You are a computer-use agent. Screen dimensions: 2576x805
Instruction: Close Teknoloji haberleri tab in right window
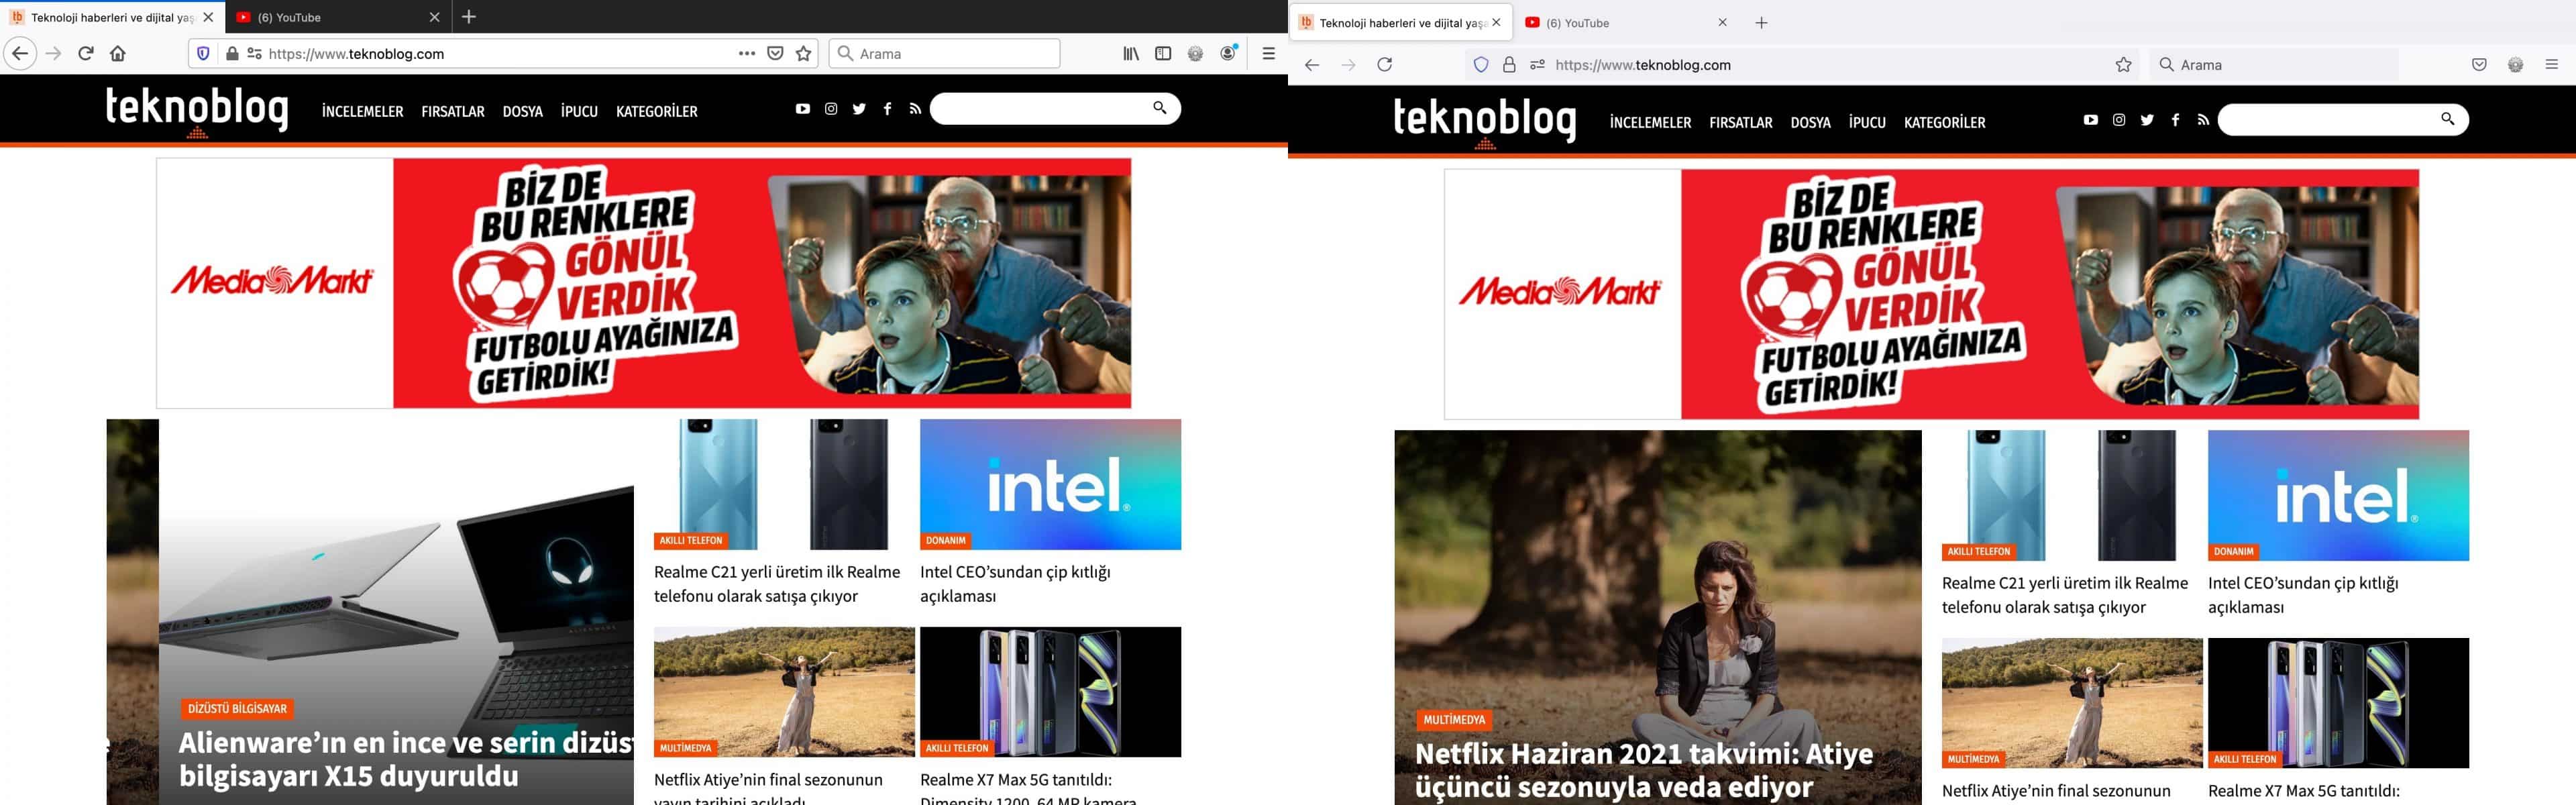(x=1496, y=22)
